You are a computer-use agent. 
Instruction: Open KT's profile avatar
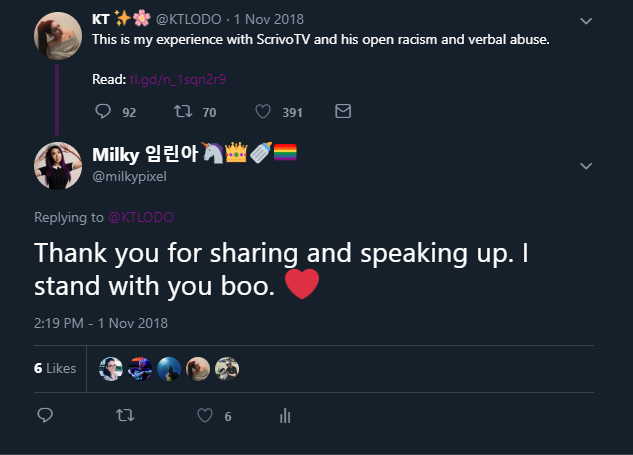click(x=58, y=36)
